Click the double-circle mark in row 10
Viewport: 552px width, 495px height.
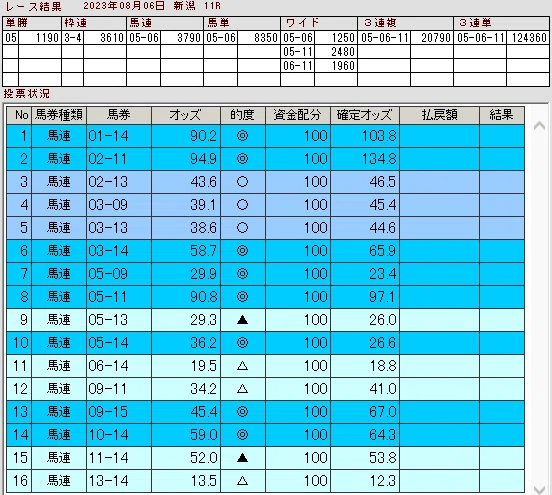pyautogui.click(x=243, y=343)
